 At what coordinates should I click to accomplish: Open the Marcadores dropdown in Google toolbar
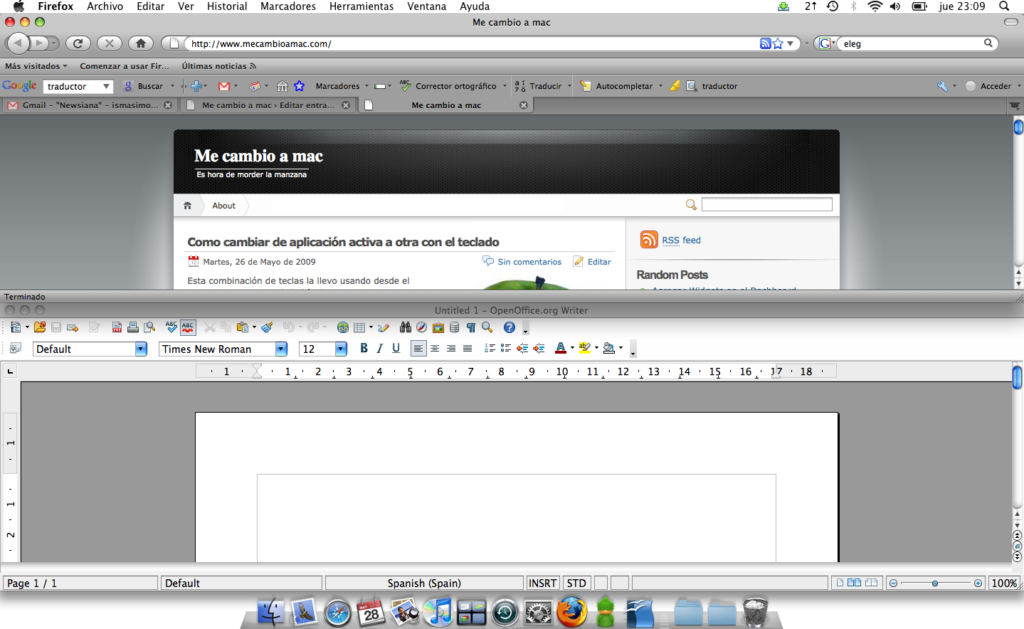[342, 86]
